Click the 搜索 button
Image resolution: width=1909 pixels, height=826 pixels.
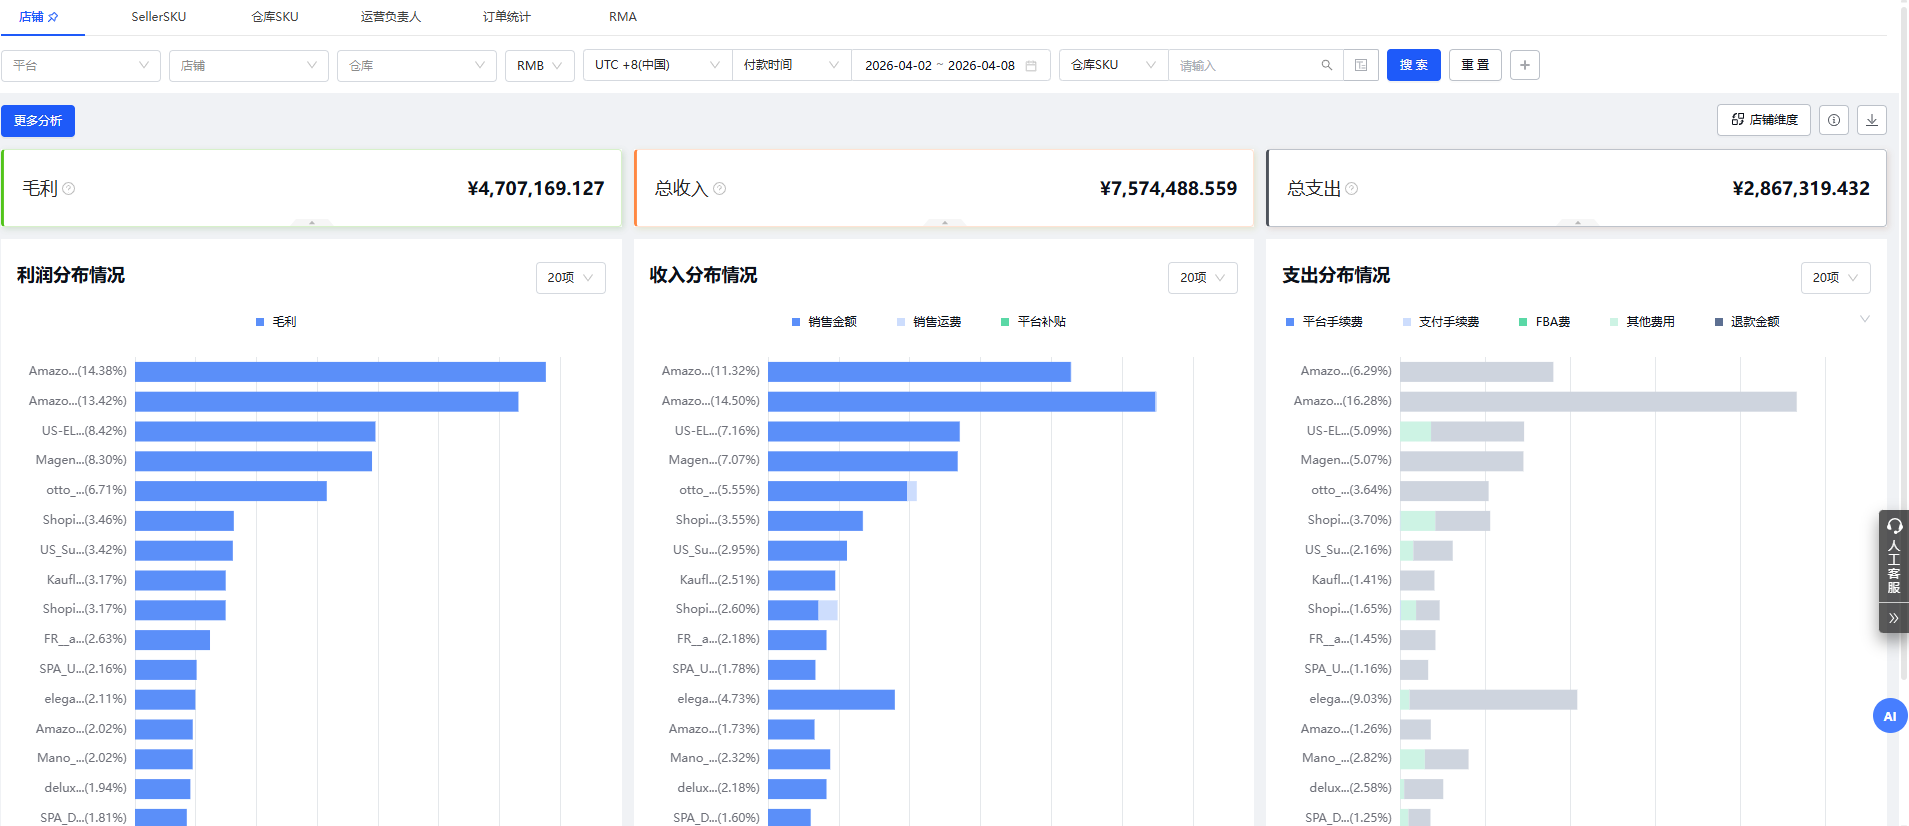(1414, 65)
